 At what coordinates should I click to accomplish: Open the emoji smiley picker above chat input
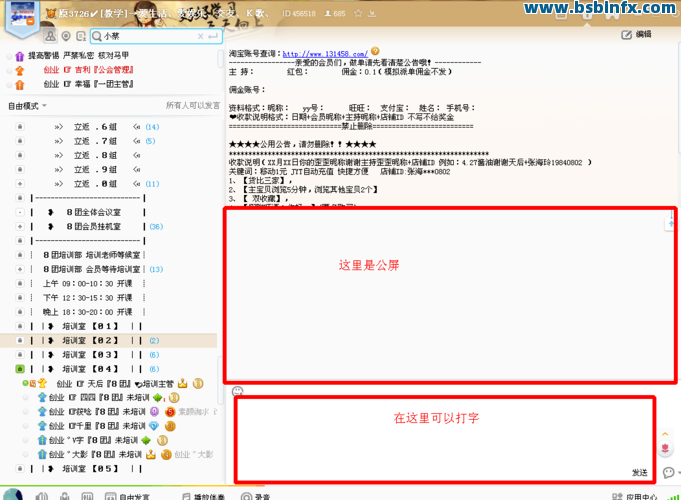pyautogui.click(x=238, y=391)
